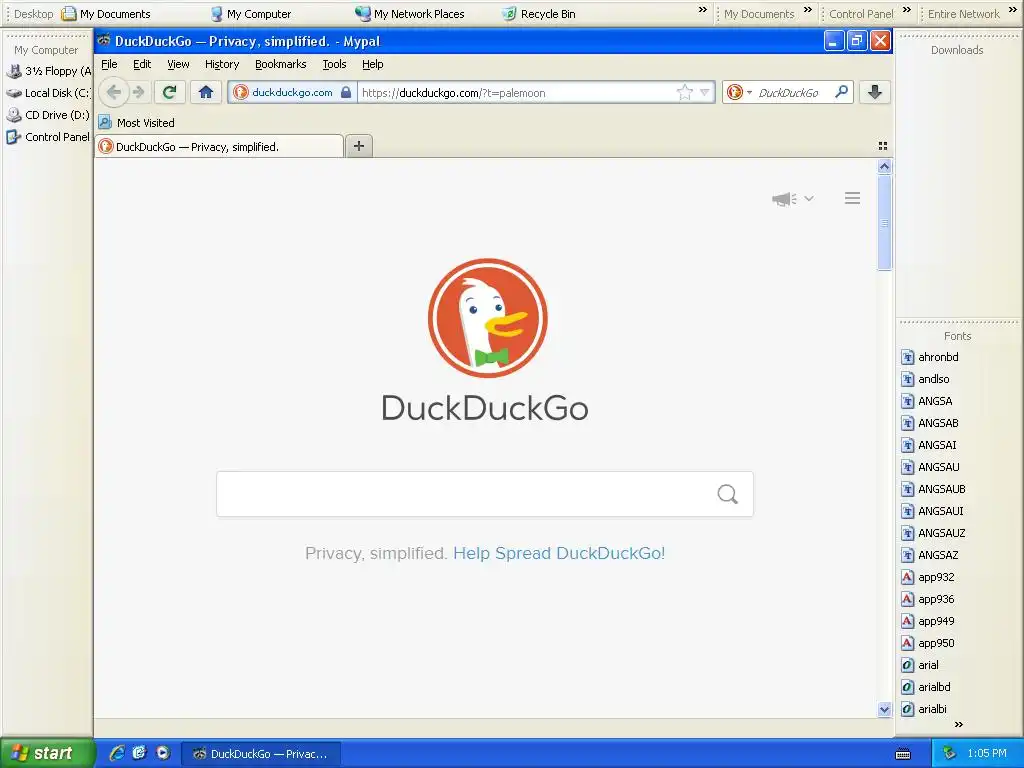Open the second quick launch browser icon

click(140, 753)
